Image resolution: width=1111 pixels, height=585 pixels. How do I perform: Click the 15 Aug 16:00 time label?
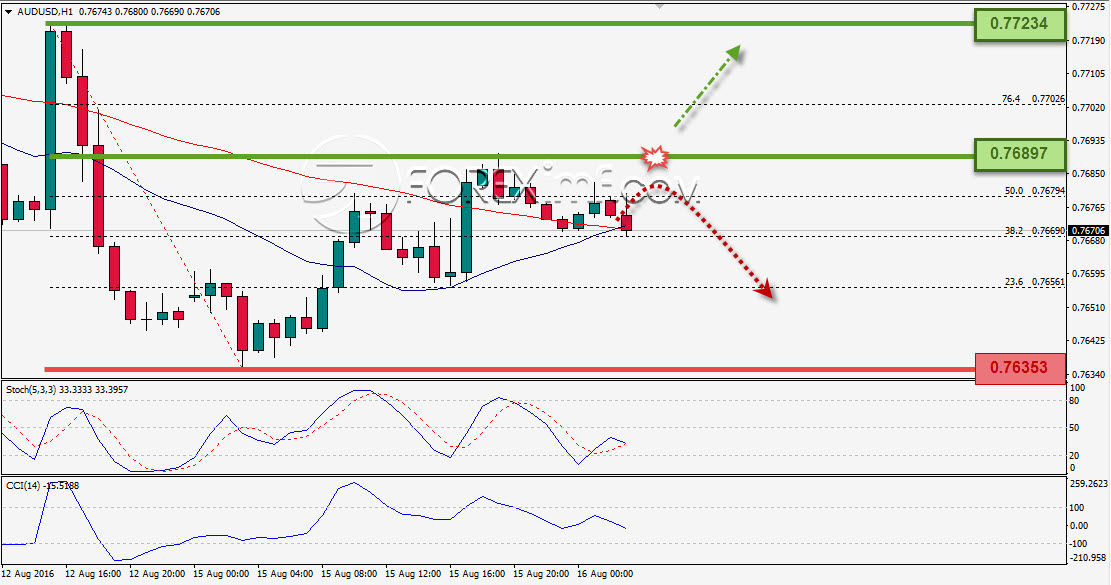coord(478,574)
